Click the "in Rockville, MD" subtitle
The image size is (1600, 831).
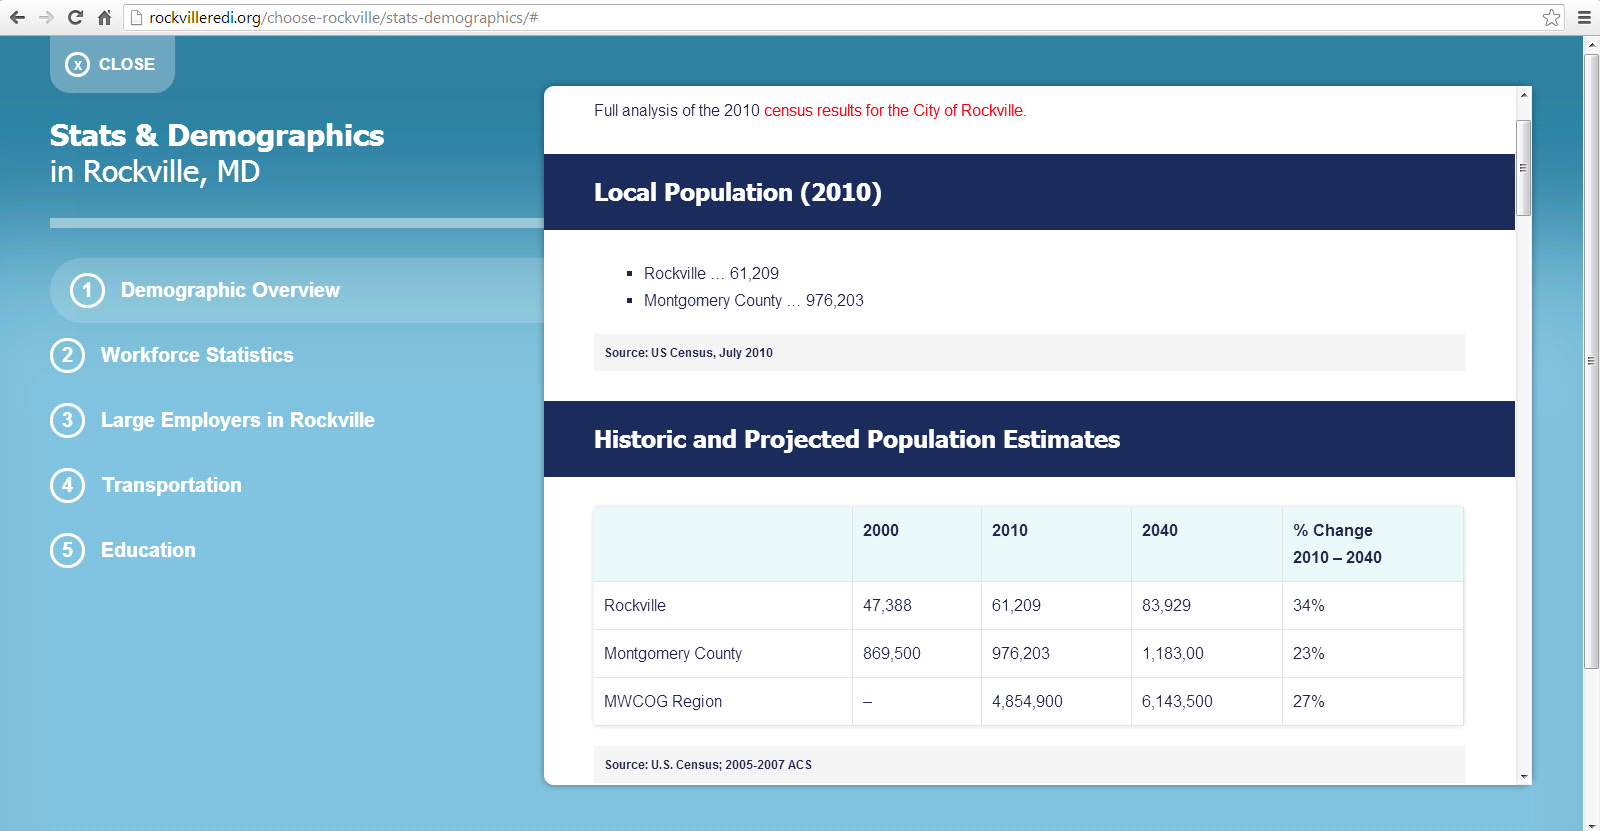coord(155,172)
